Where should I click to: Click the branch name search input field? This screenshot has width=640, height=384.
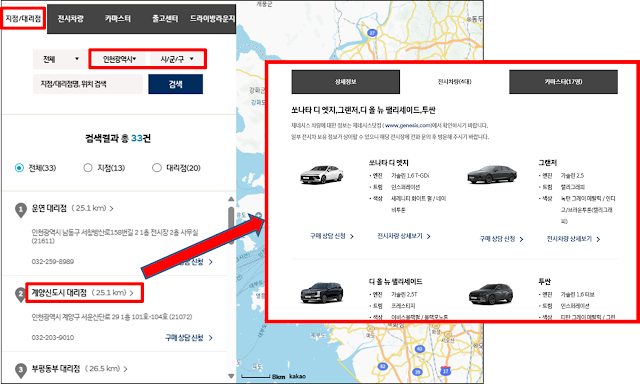(x=88, y=84)
